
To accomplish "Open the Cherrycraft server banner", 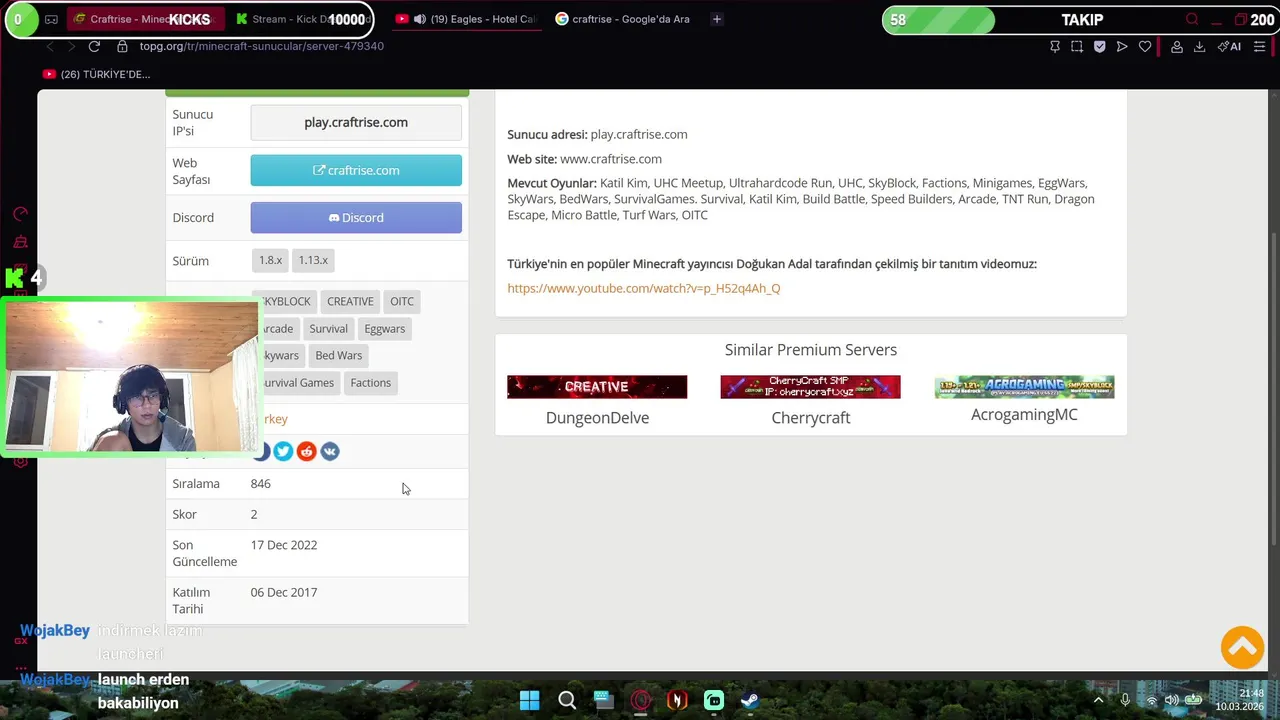I will tap(810, 387).
